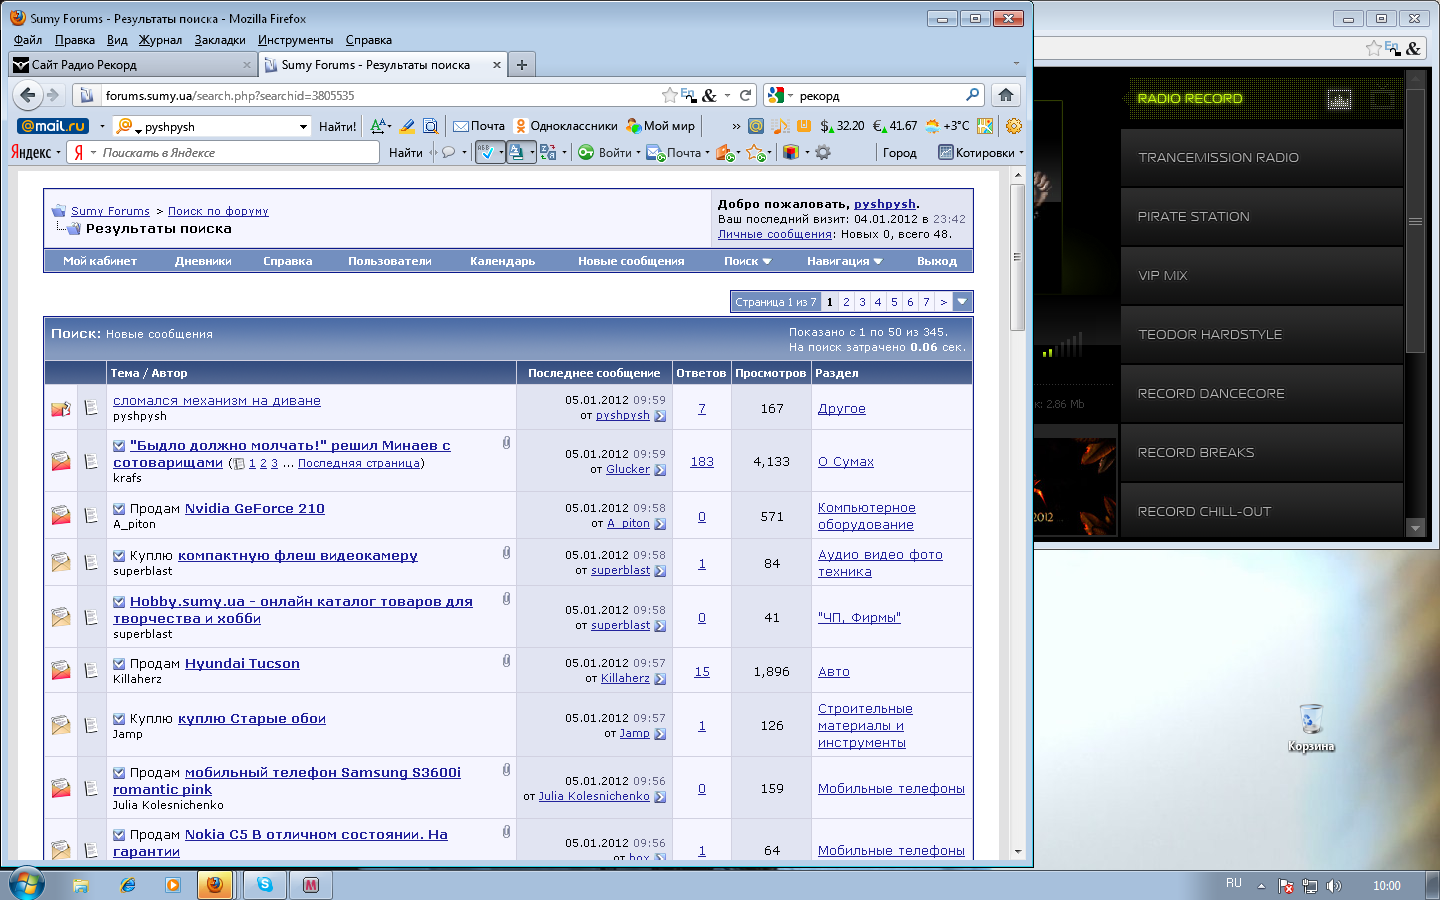Go back with the browser back arrow
This screenshot has height=900, width=1440.
tap(28, 95)
